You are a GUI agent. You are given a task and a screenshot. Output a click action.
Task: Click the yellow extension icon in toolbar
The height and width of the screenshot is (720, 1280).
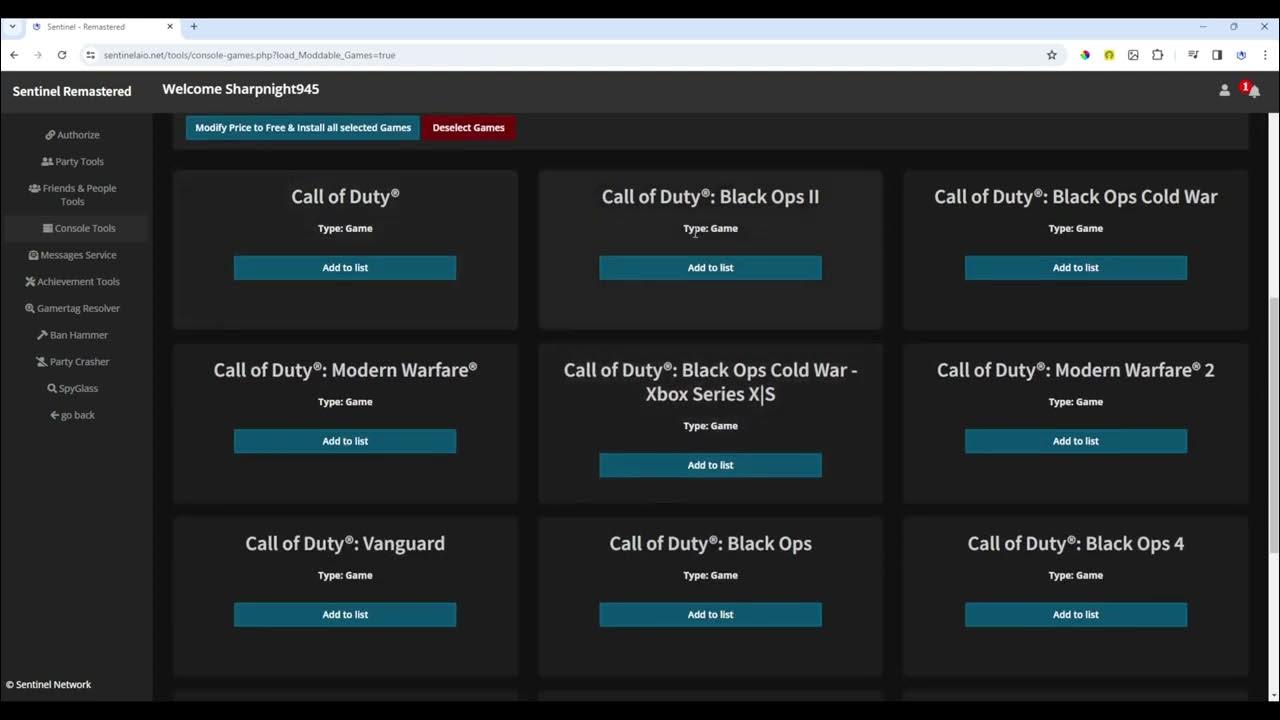1109,55
